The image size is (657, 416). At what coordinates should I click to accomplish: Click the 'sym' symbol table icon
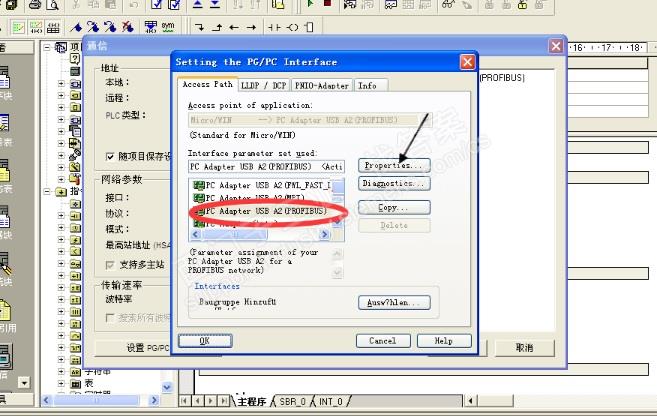168,27
